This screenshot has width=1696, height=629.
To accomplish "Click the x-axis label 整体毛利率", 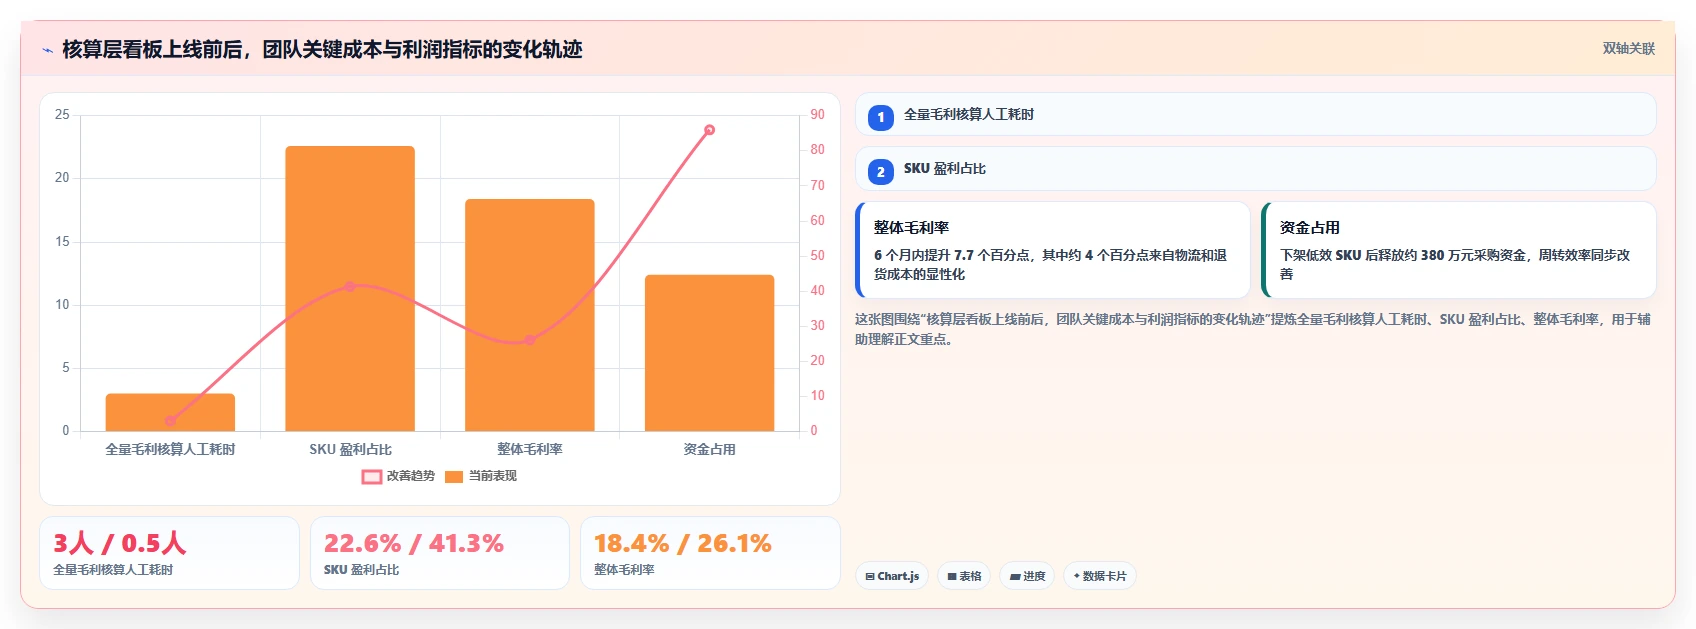I will point(530,450).
